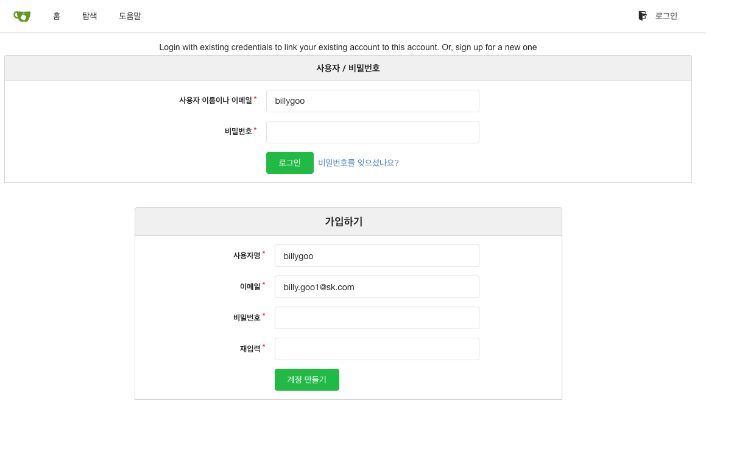Focus the signup 비밀번호 password field

pyautogui.click(x=377, y=318)
